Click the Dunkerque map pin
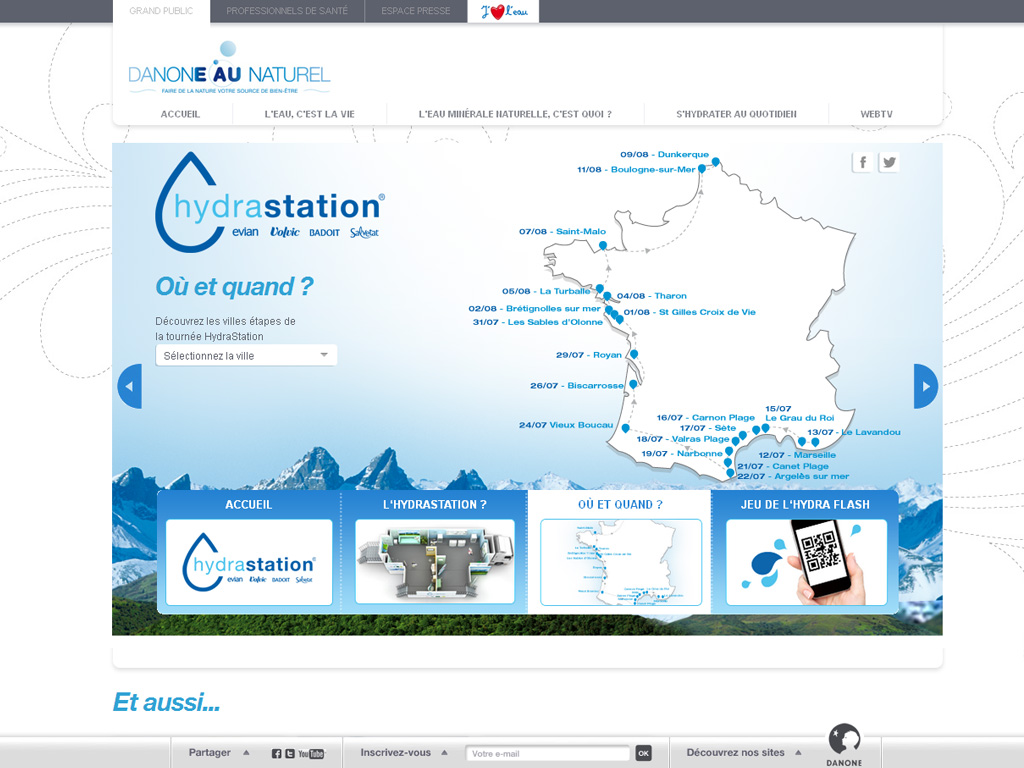The image size is (1024, 768). click(716, 161)
